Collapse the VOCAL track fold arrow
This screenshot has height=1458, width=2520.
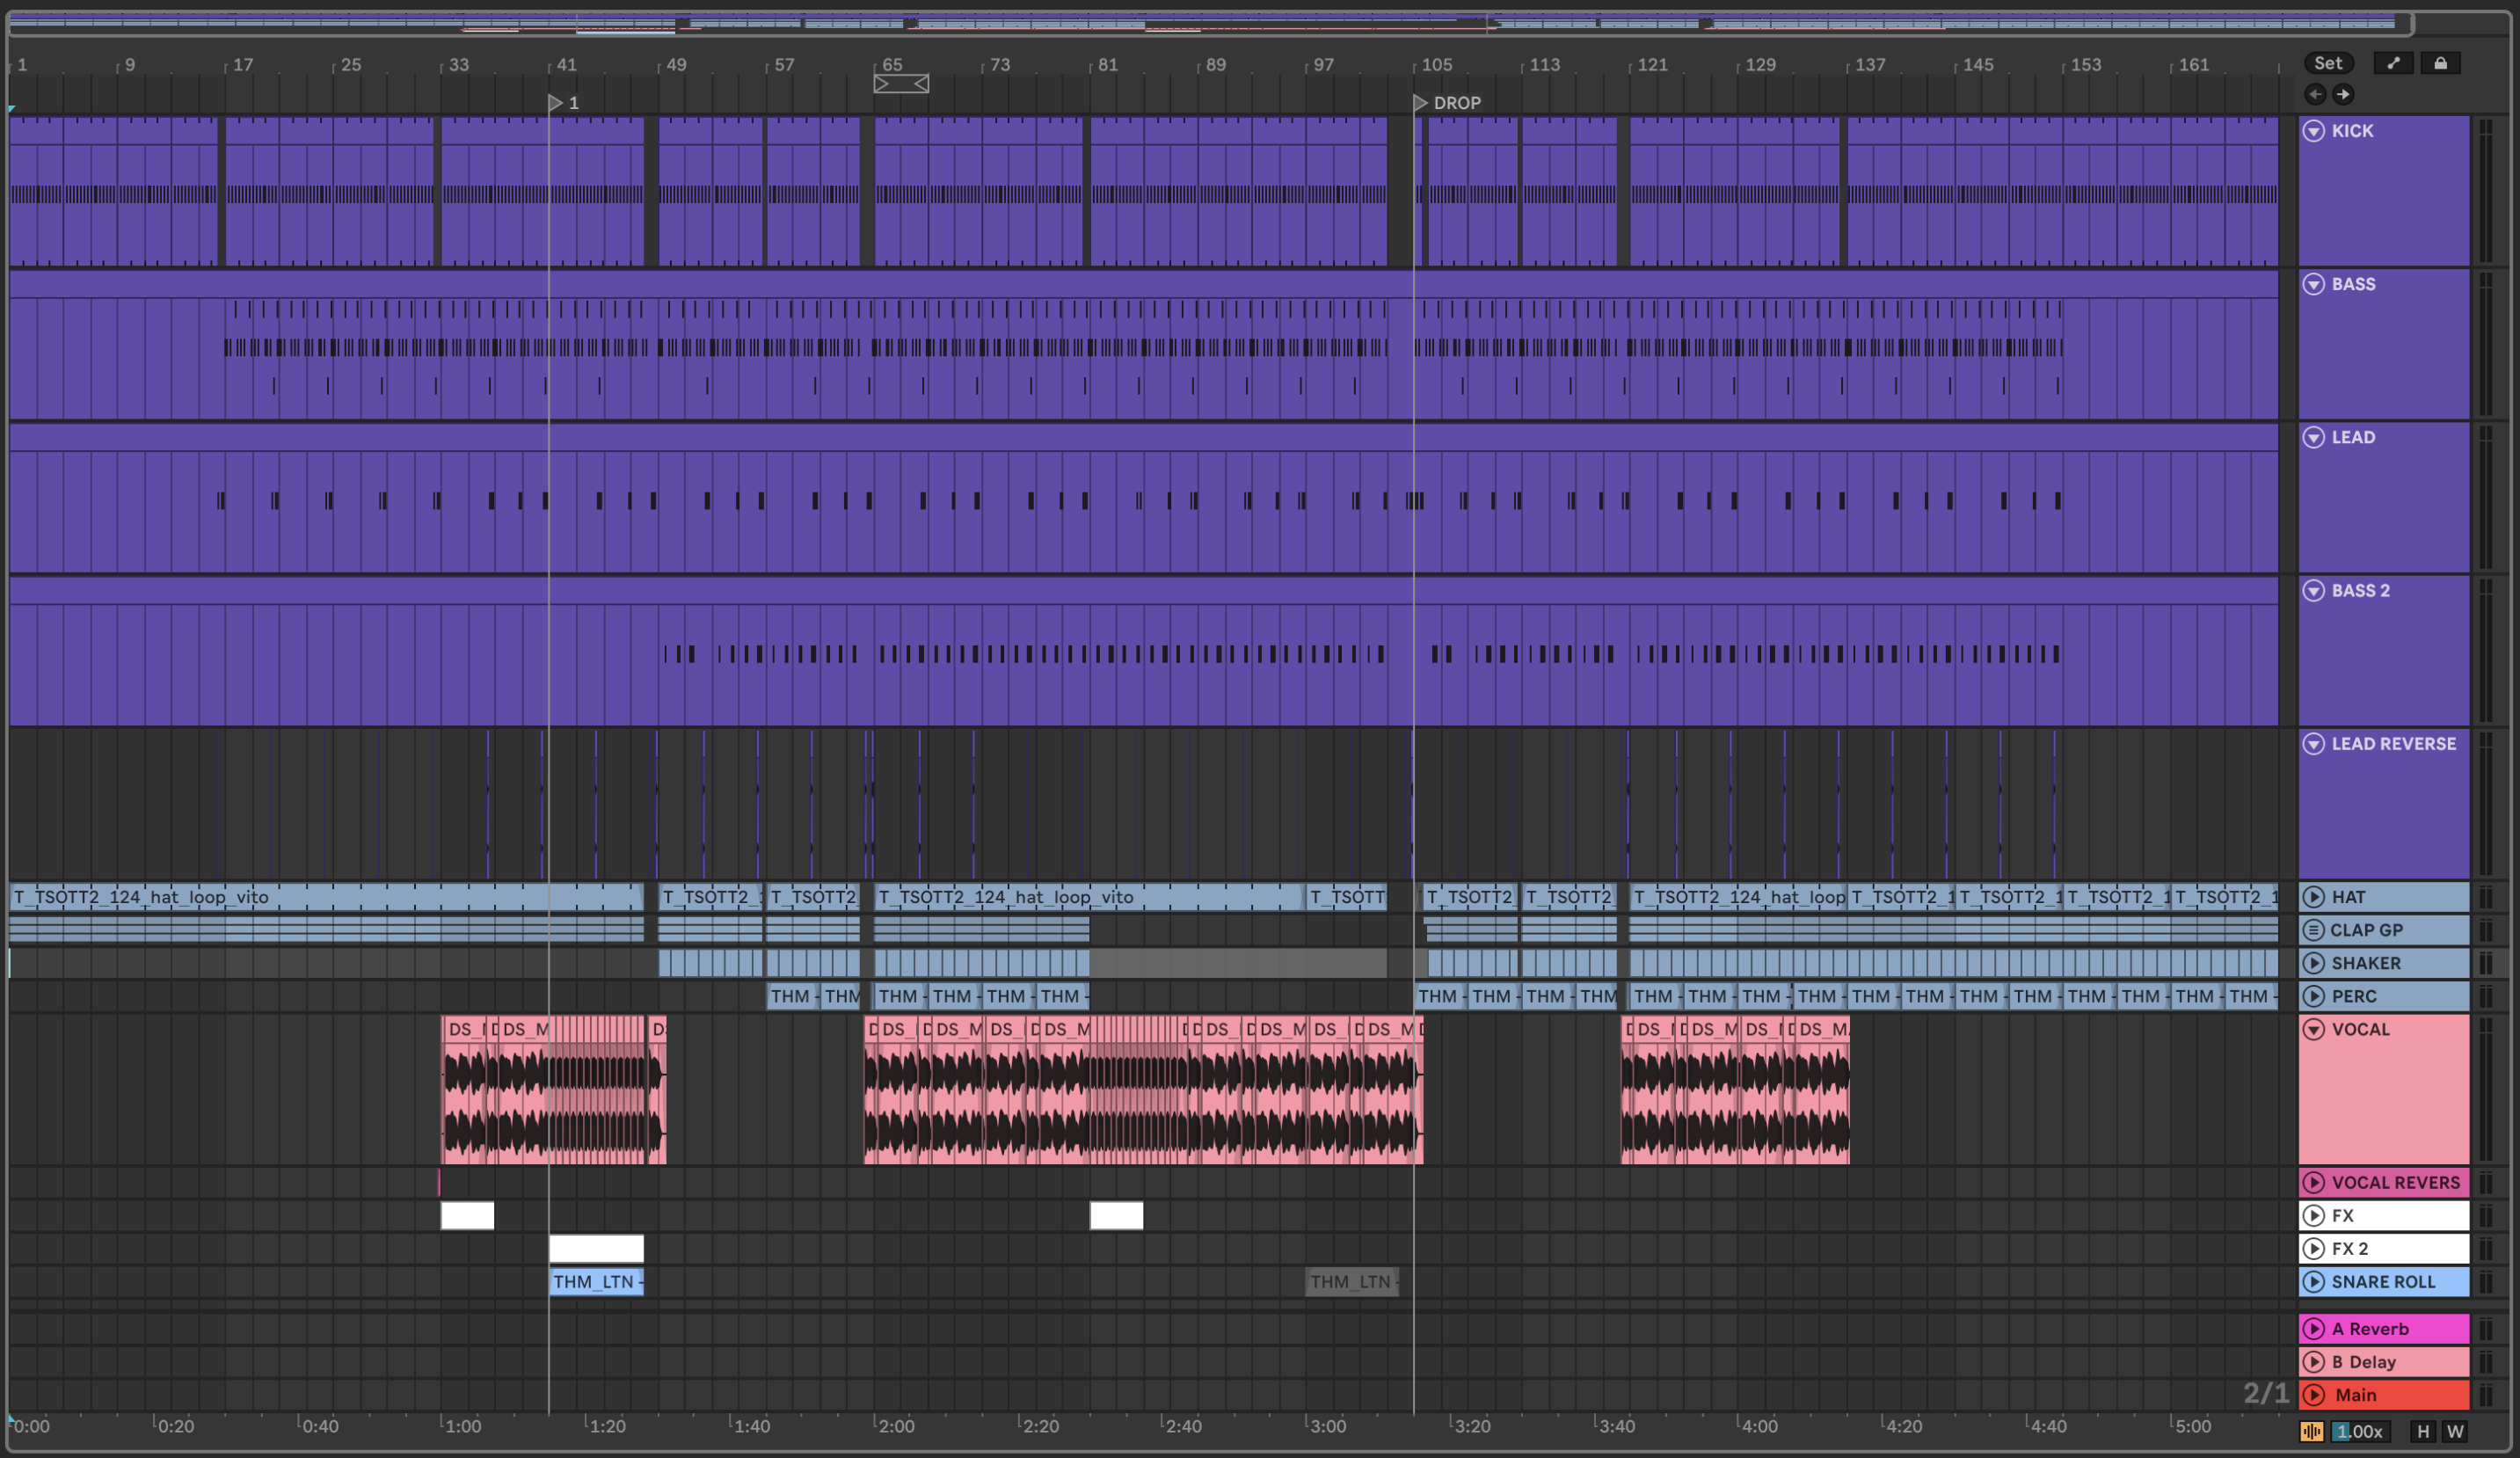tap(2314, 1029)
